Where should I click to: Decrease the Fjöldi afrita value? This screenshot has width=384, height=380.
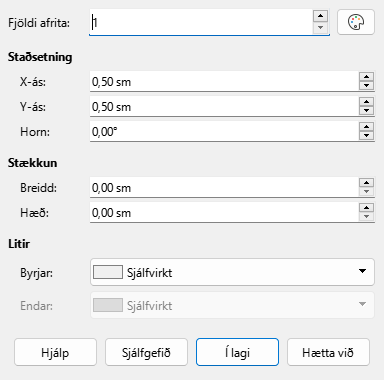(321, 28)
